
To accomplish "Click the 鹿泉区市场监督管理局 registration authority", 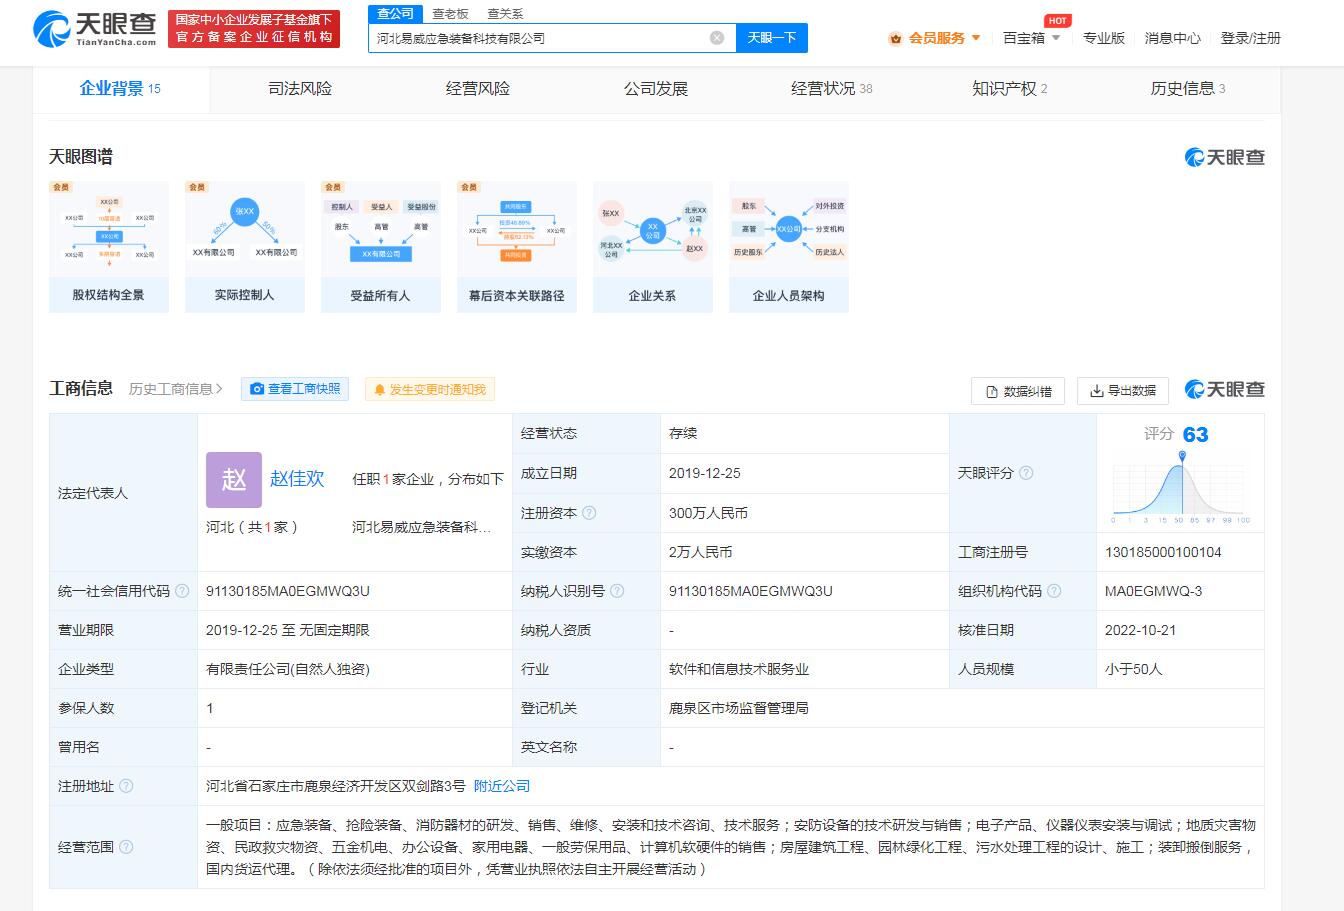I will coord(739,708).
